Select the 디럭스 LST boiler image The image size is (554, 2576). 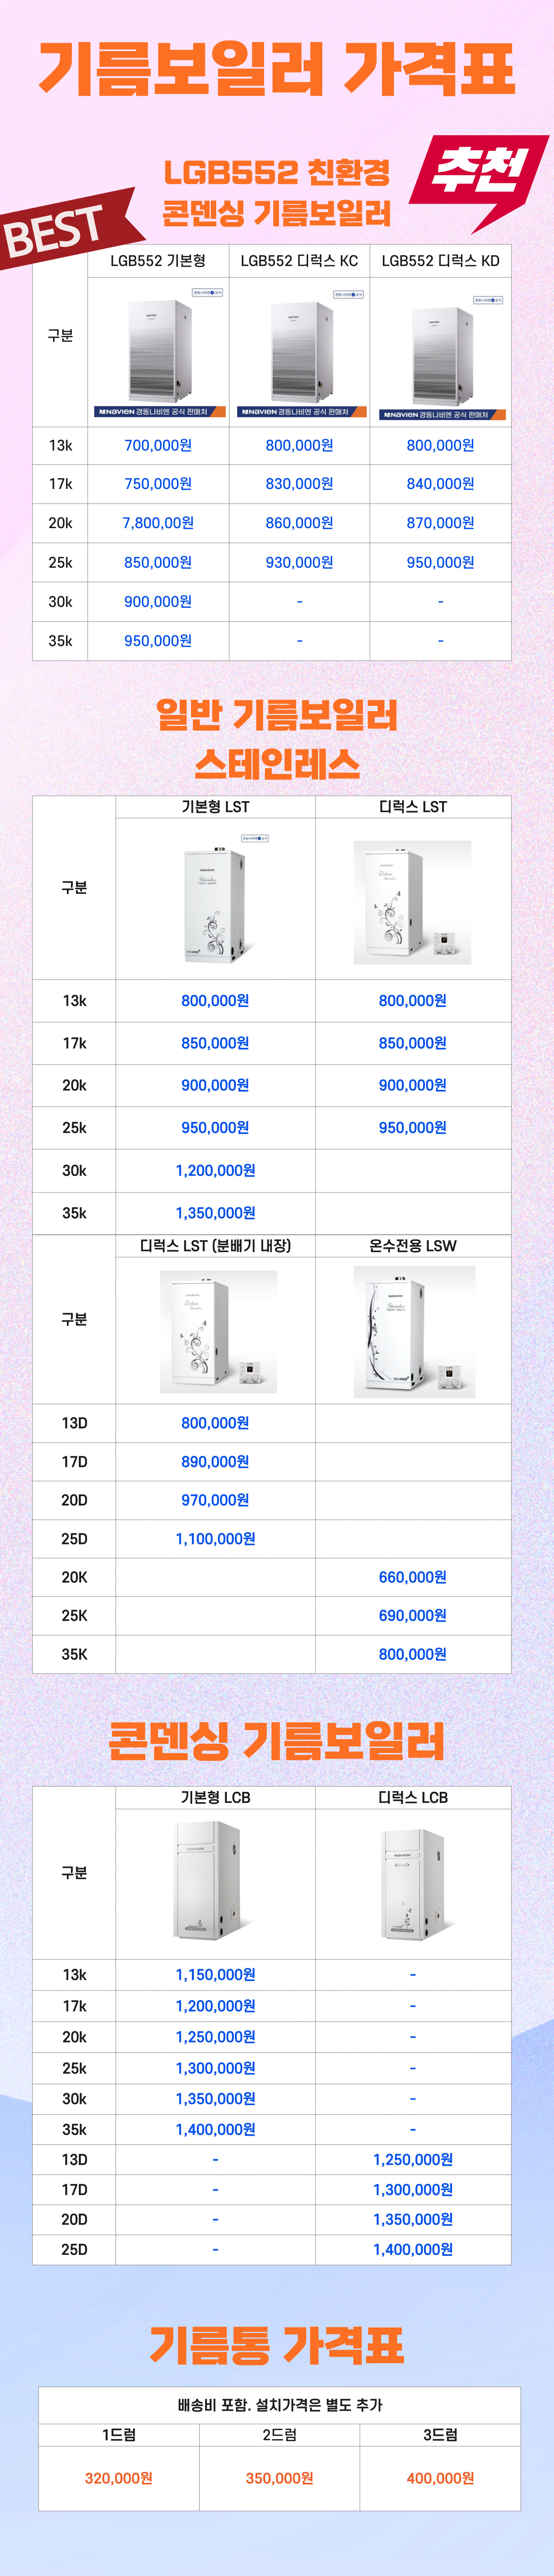point(412,902)
